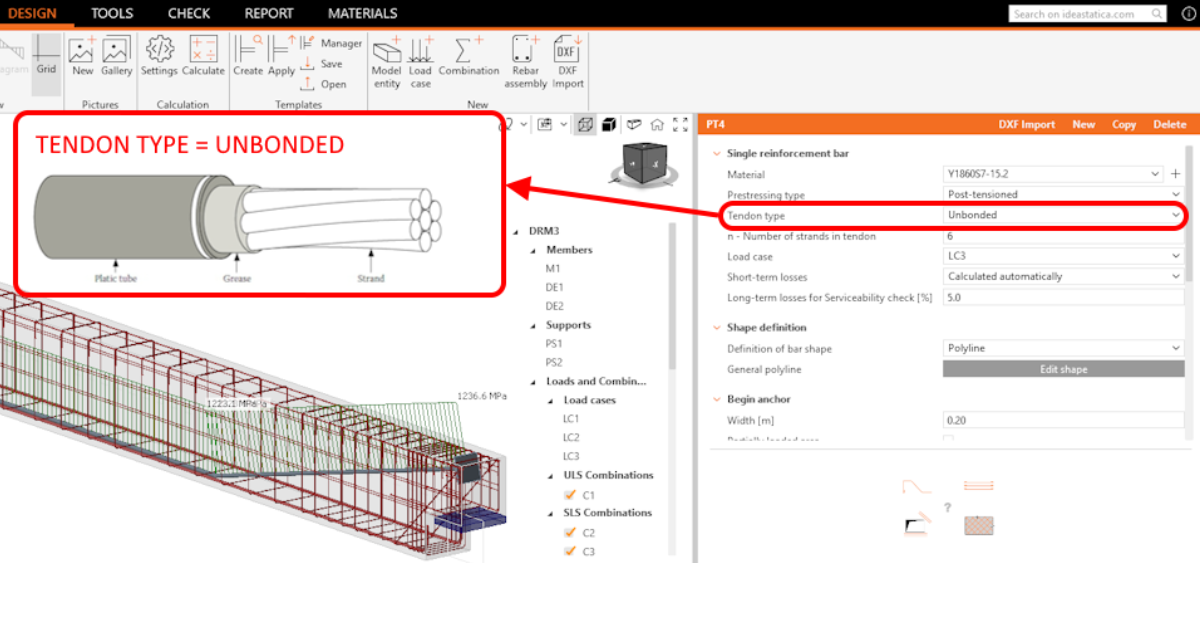Click the tendon profile curve icon

[x=917, y=486]
